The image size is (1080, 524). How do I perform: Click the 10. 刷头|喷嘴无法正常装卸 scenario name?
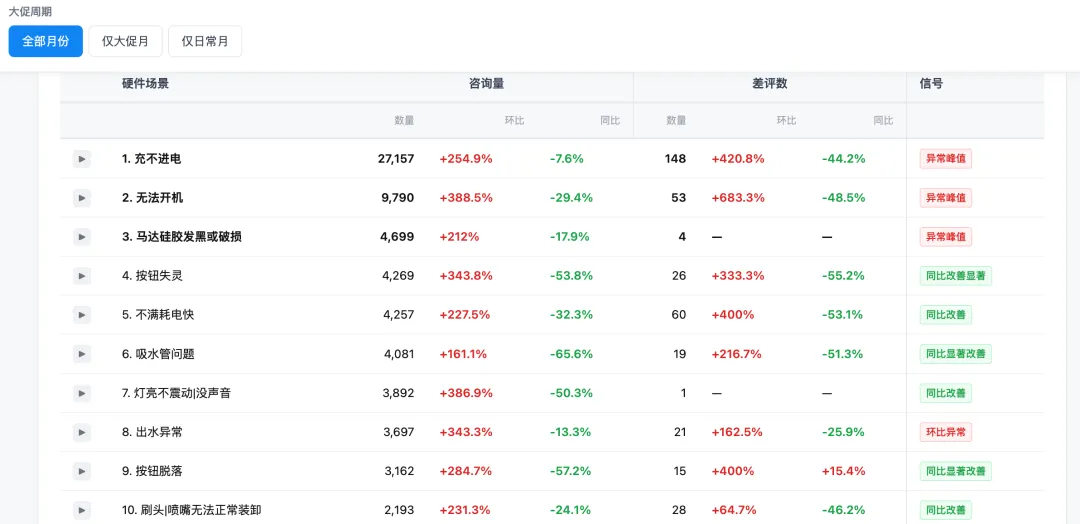tap(191, 511)
